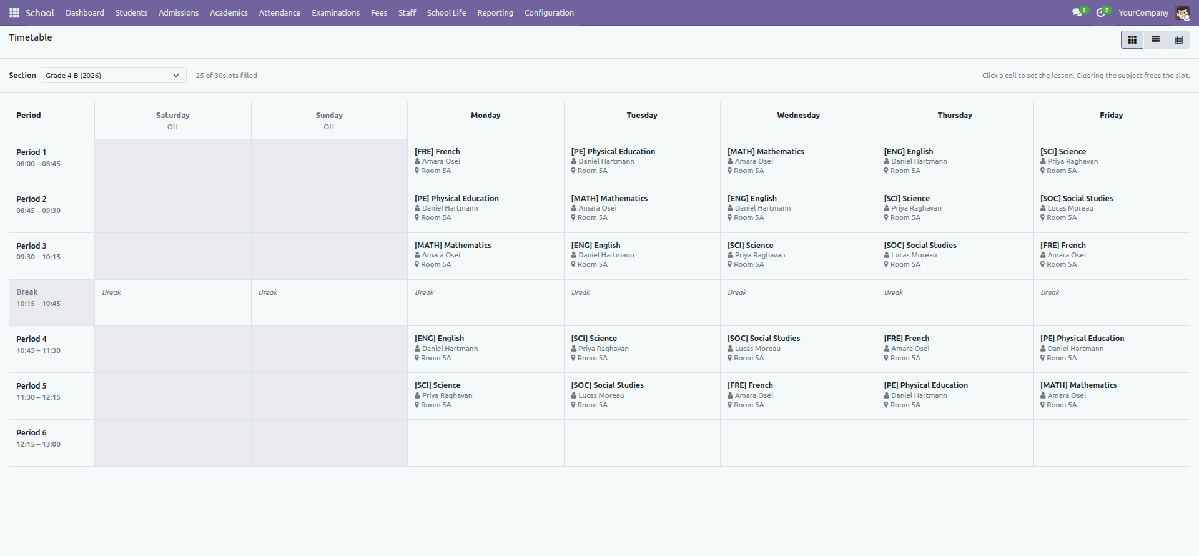The height and width of the screenshot is (556, 1199).
Task: Click room pin icon in Thursday Period 4 French
Action: (x=887, y=358)
